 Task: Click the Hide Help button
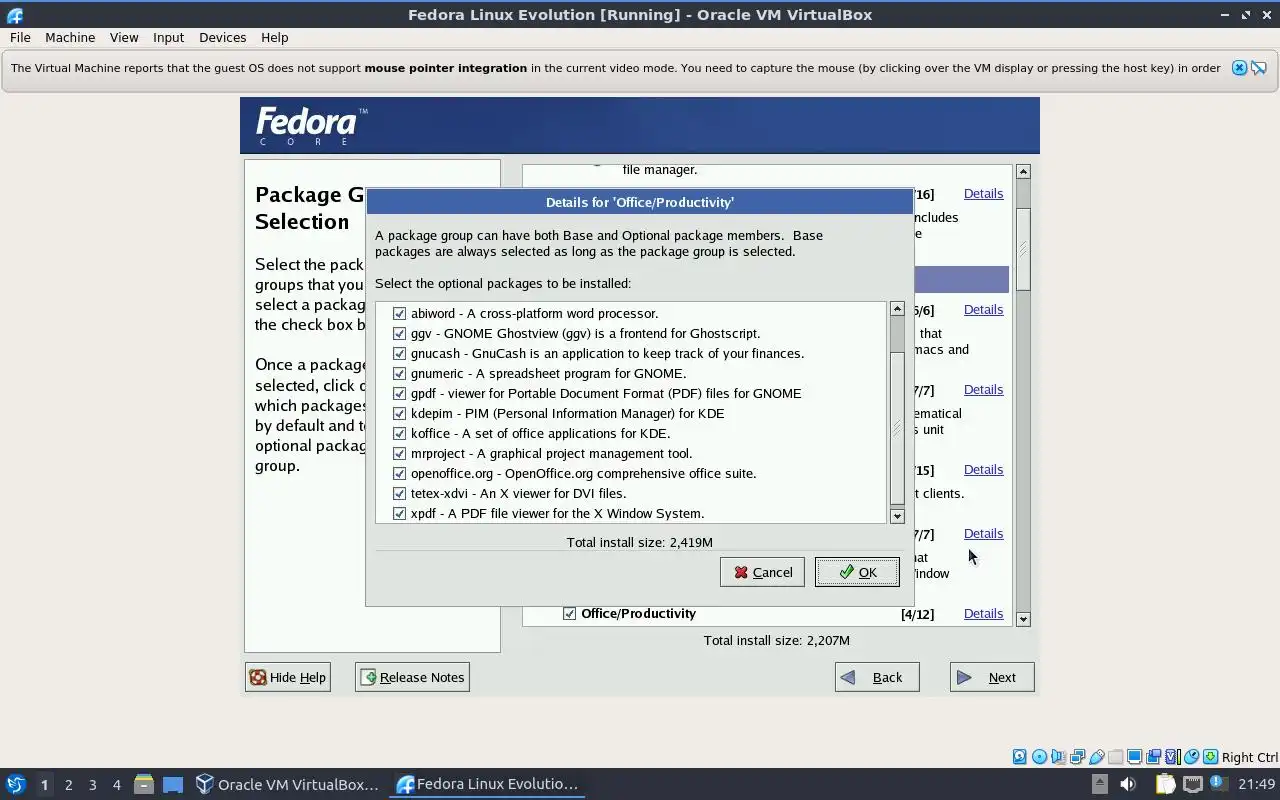pos(287,677)
